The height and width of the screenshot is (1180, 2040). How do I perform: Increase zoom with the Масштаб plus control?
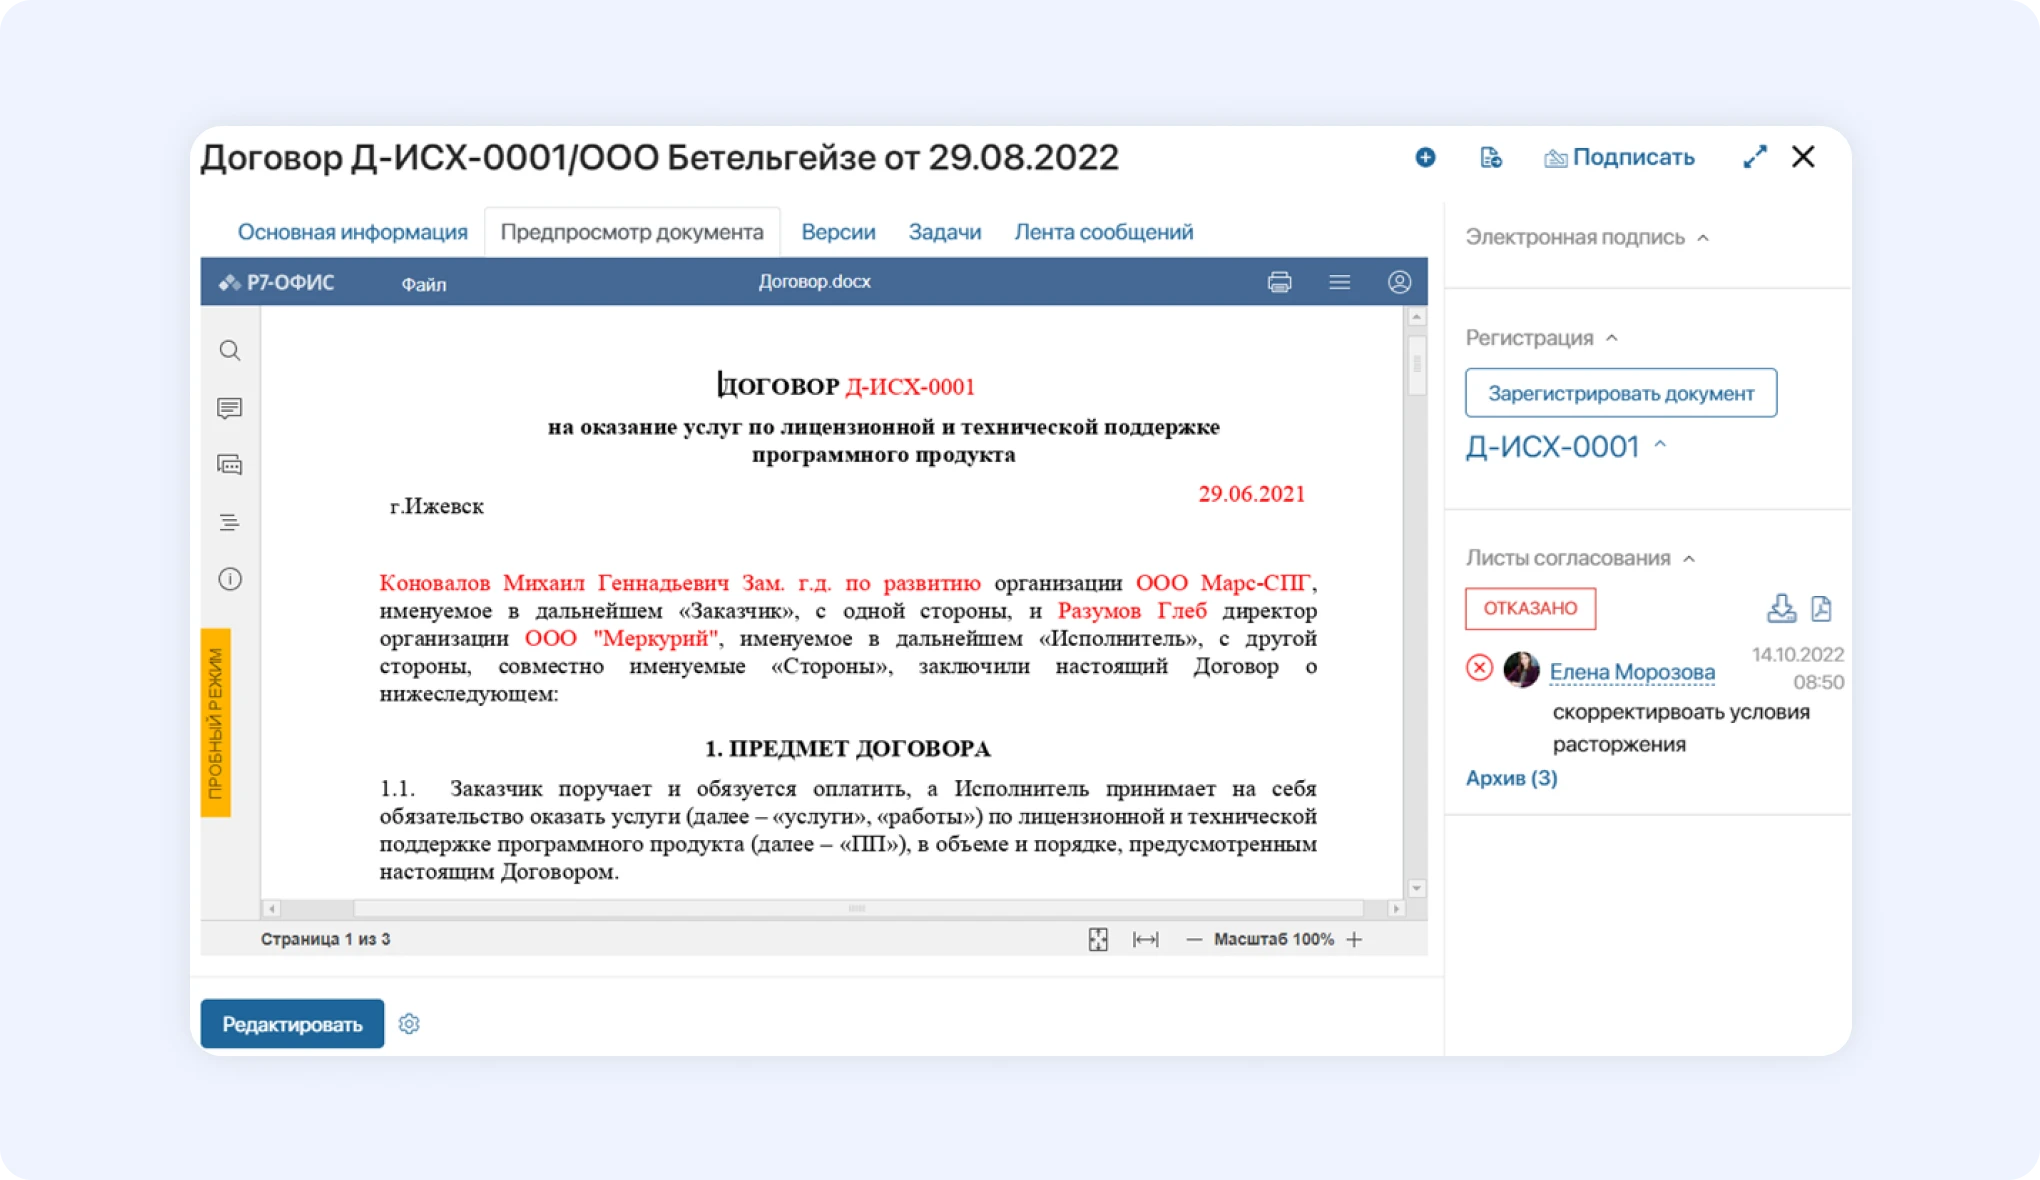click(1355, 939)
